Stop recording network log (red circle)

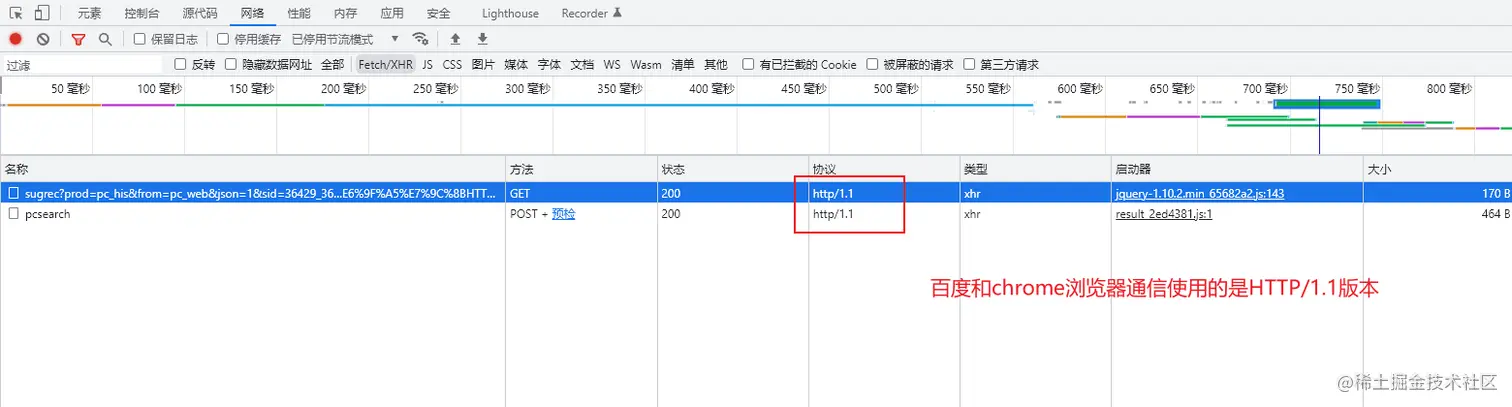point(15,39)
